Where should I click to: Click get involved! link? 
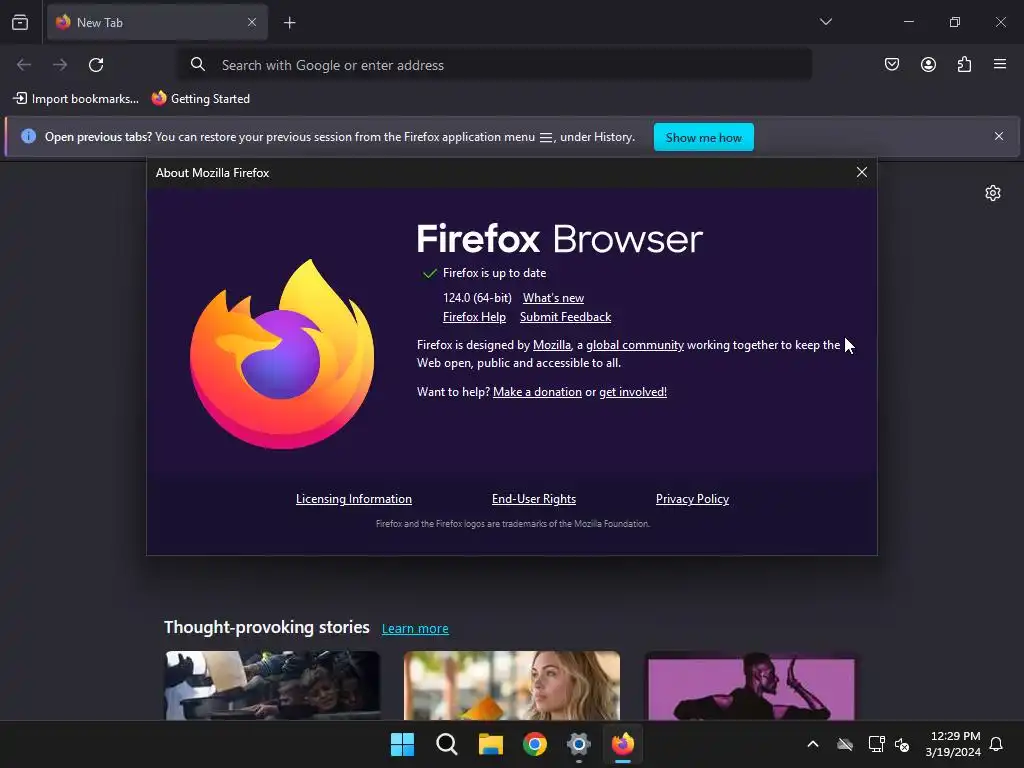[633, 392]
